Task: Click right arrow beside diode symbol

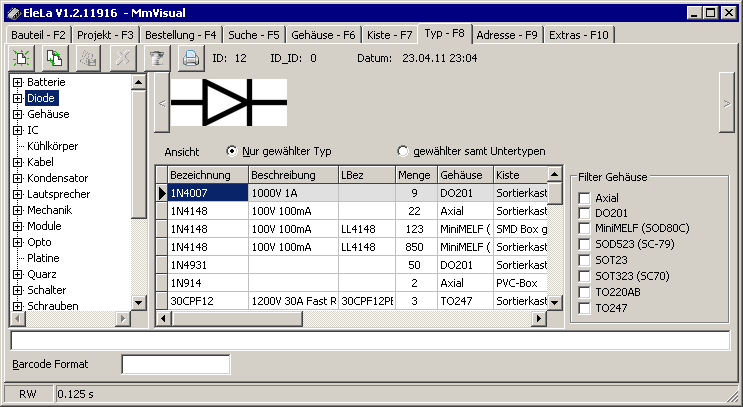Action: pyautogui.click(x=726, y=103)
